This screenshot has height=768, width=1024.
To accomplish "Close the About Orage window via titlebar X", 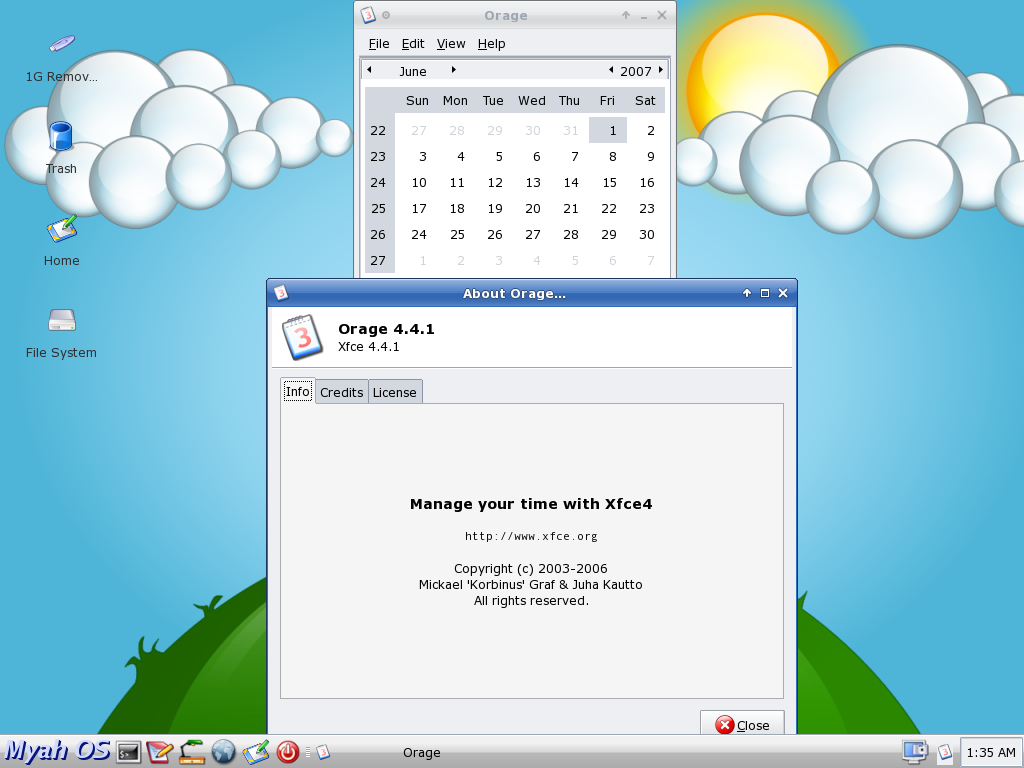I will 783,293.
